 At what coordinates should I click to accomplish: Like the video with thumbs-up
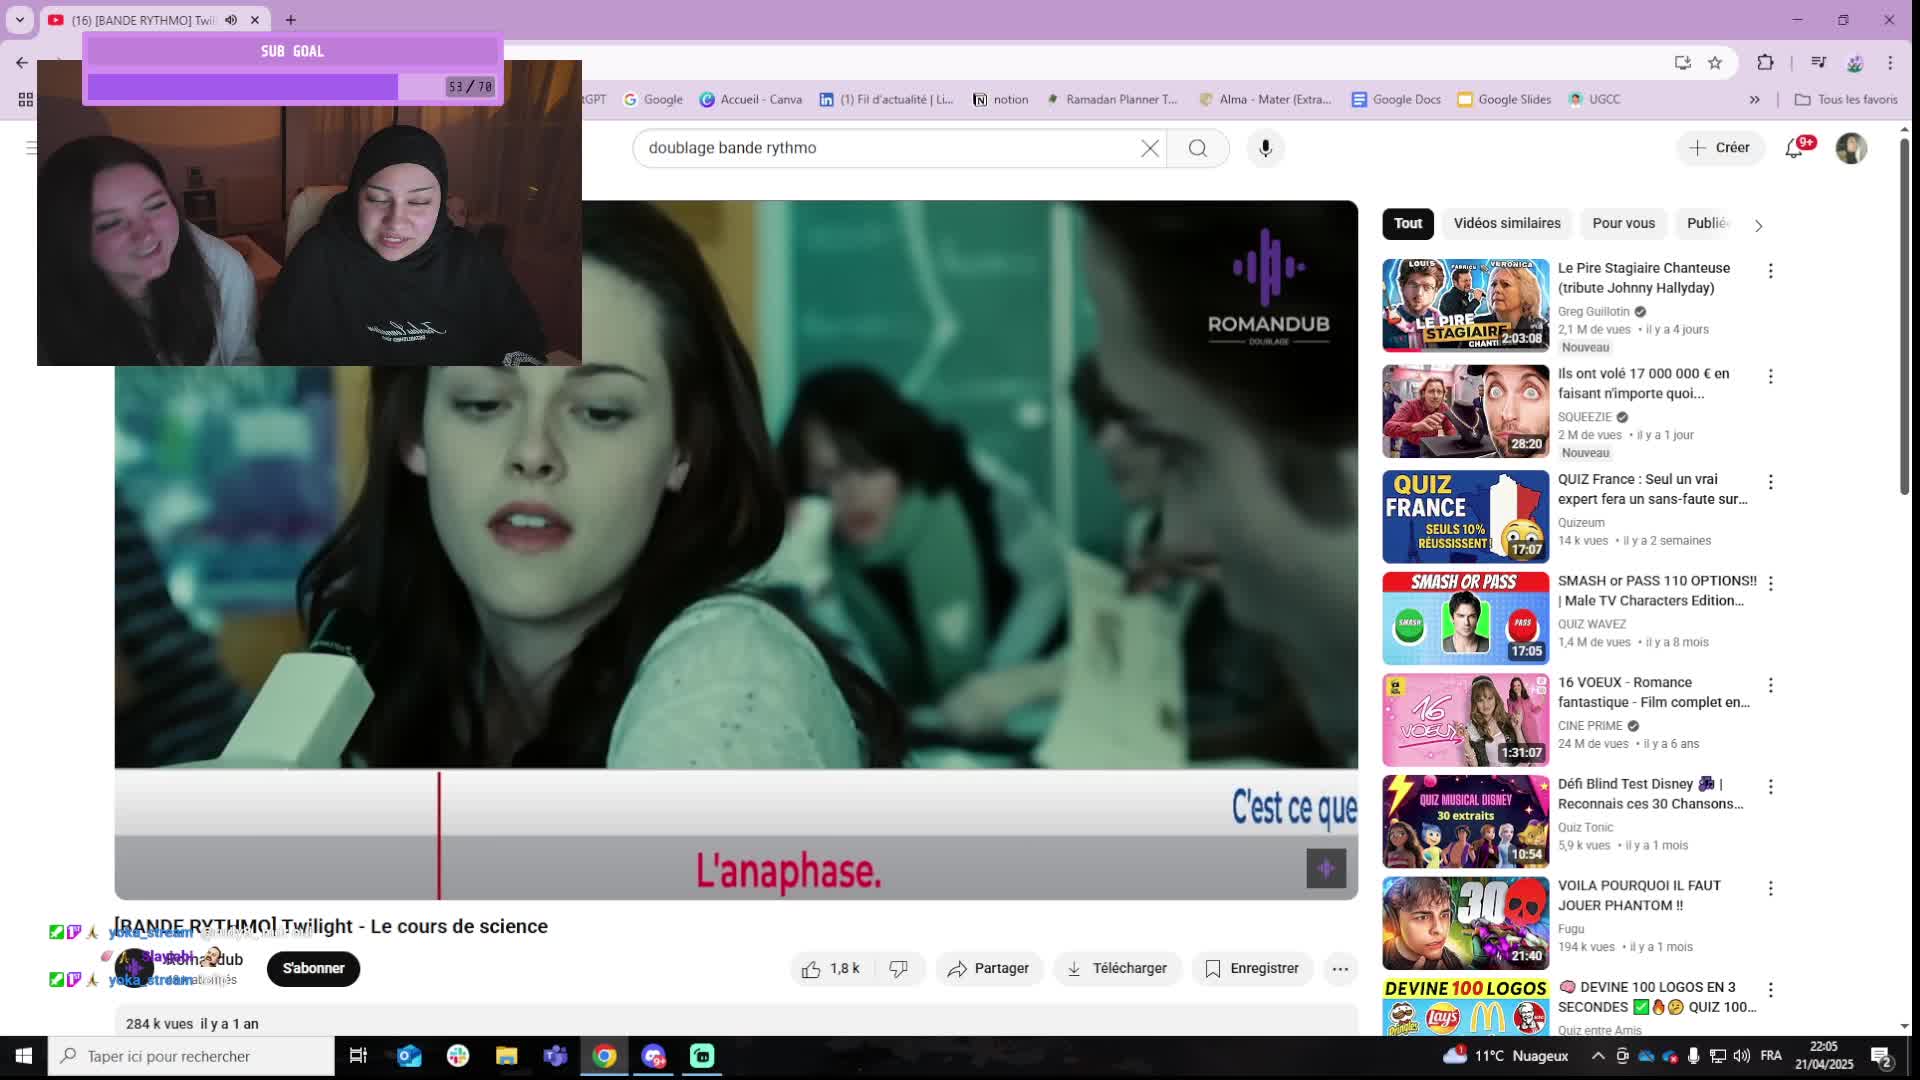tap(831, 968)
